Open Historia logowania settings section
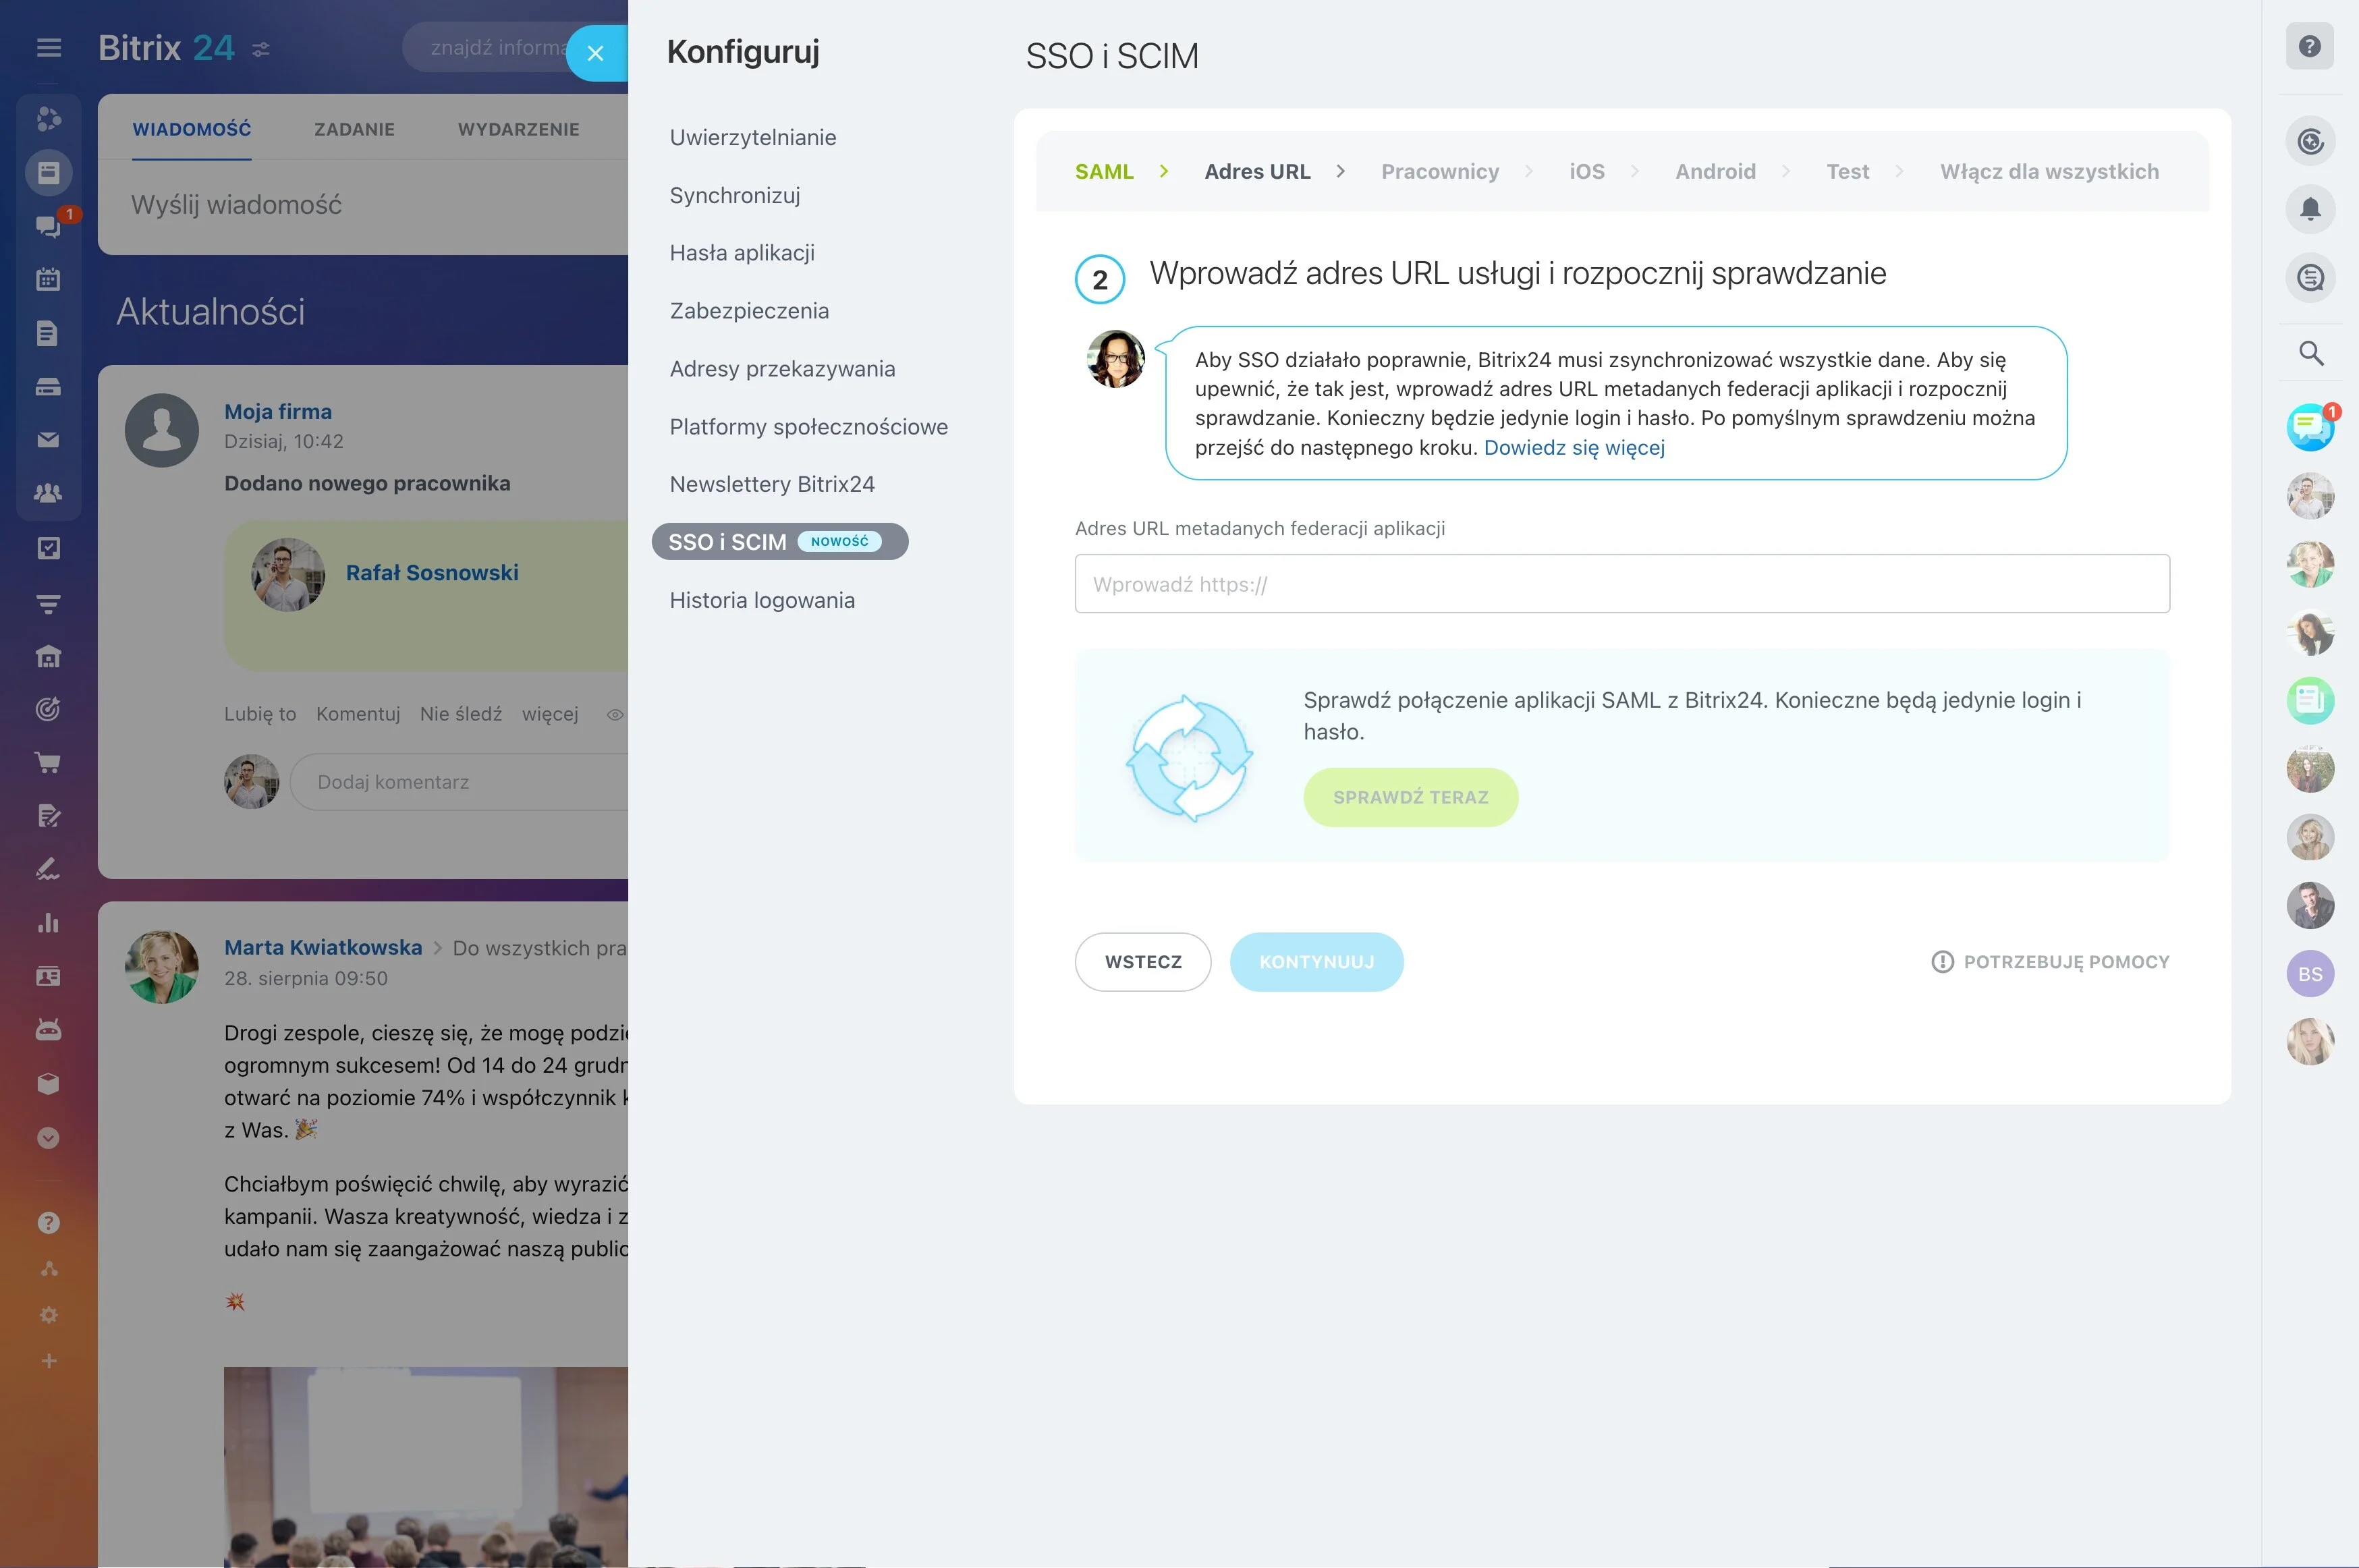 pyautogui.click(x=762, y=600)
